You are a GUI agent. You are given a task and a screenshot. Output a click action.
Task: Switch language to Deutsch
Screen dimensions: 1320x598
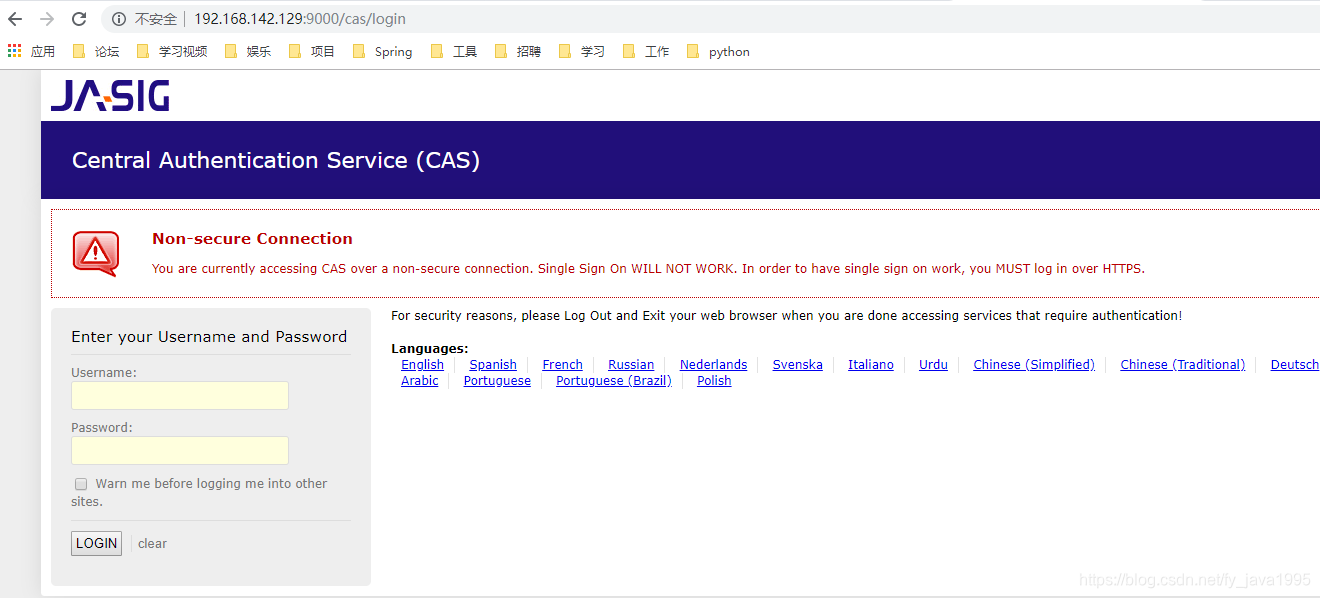(1295, 365)
